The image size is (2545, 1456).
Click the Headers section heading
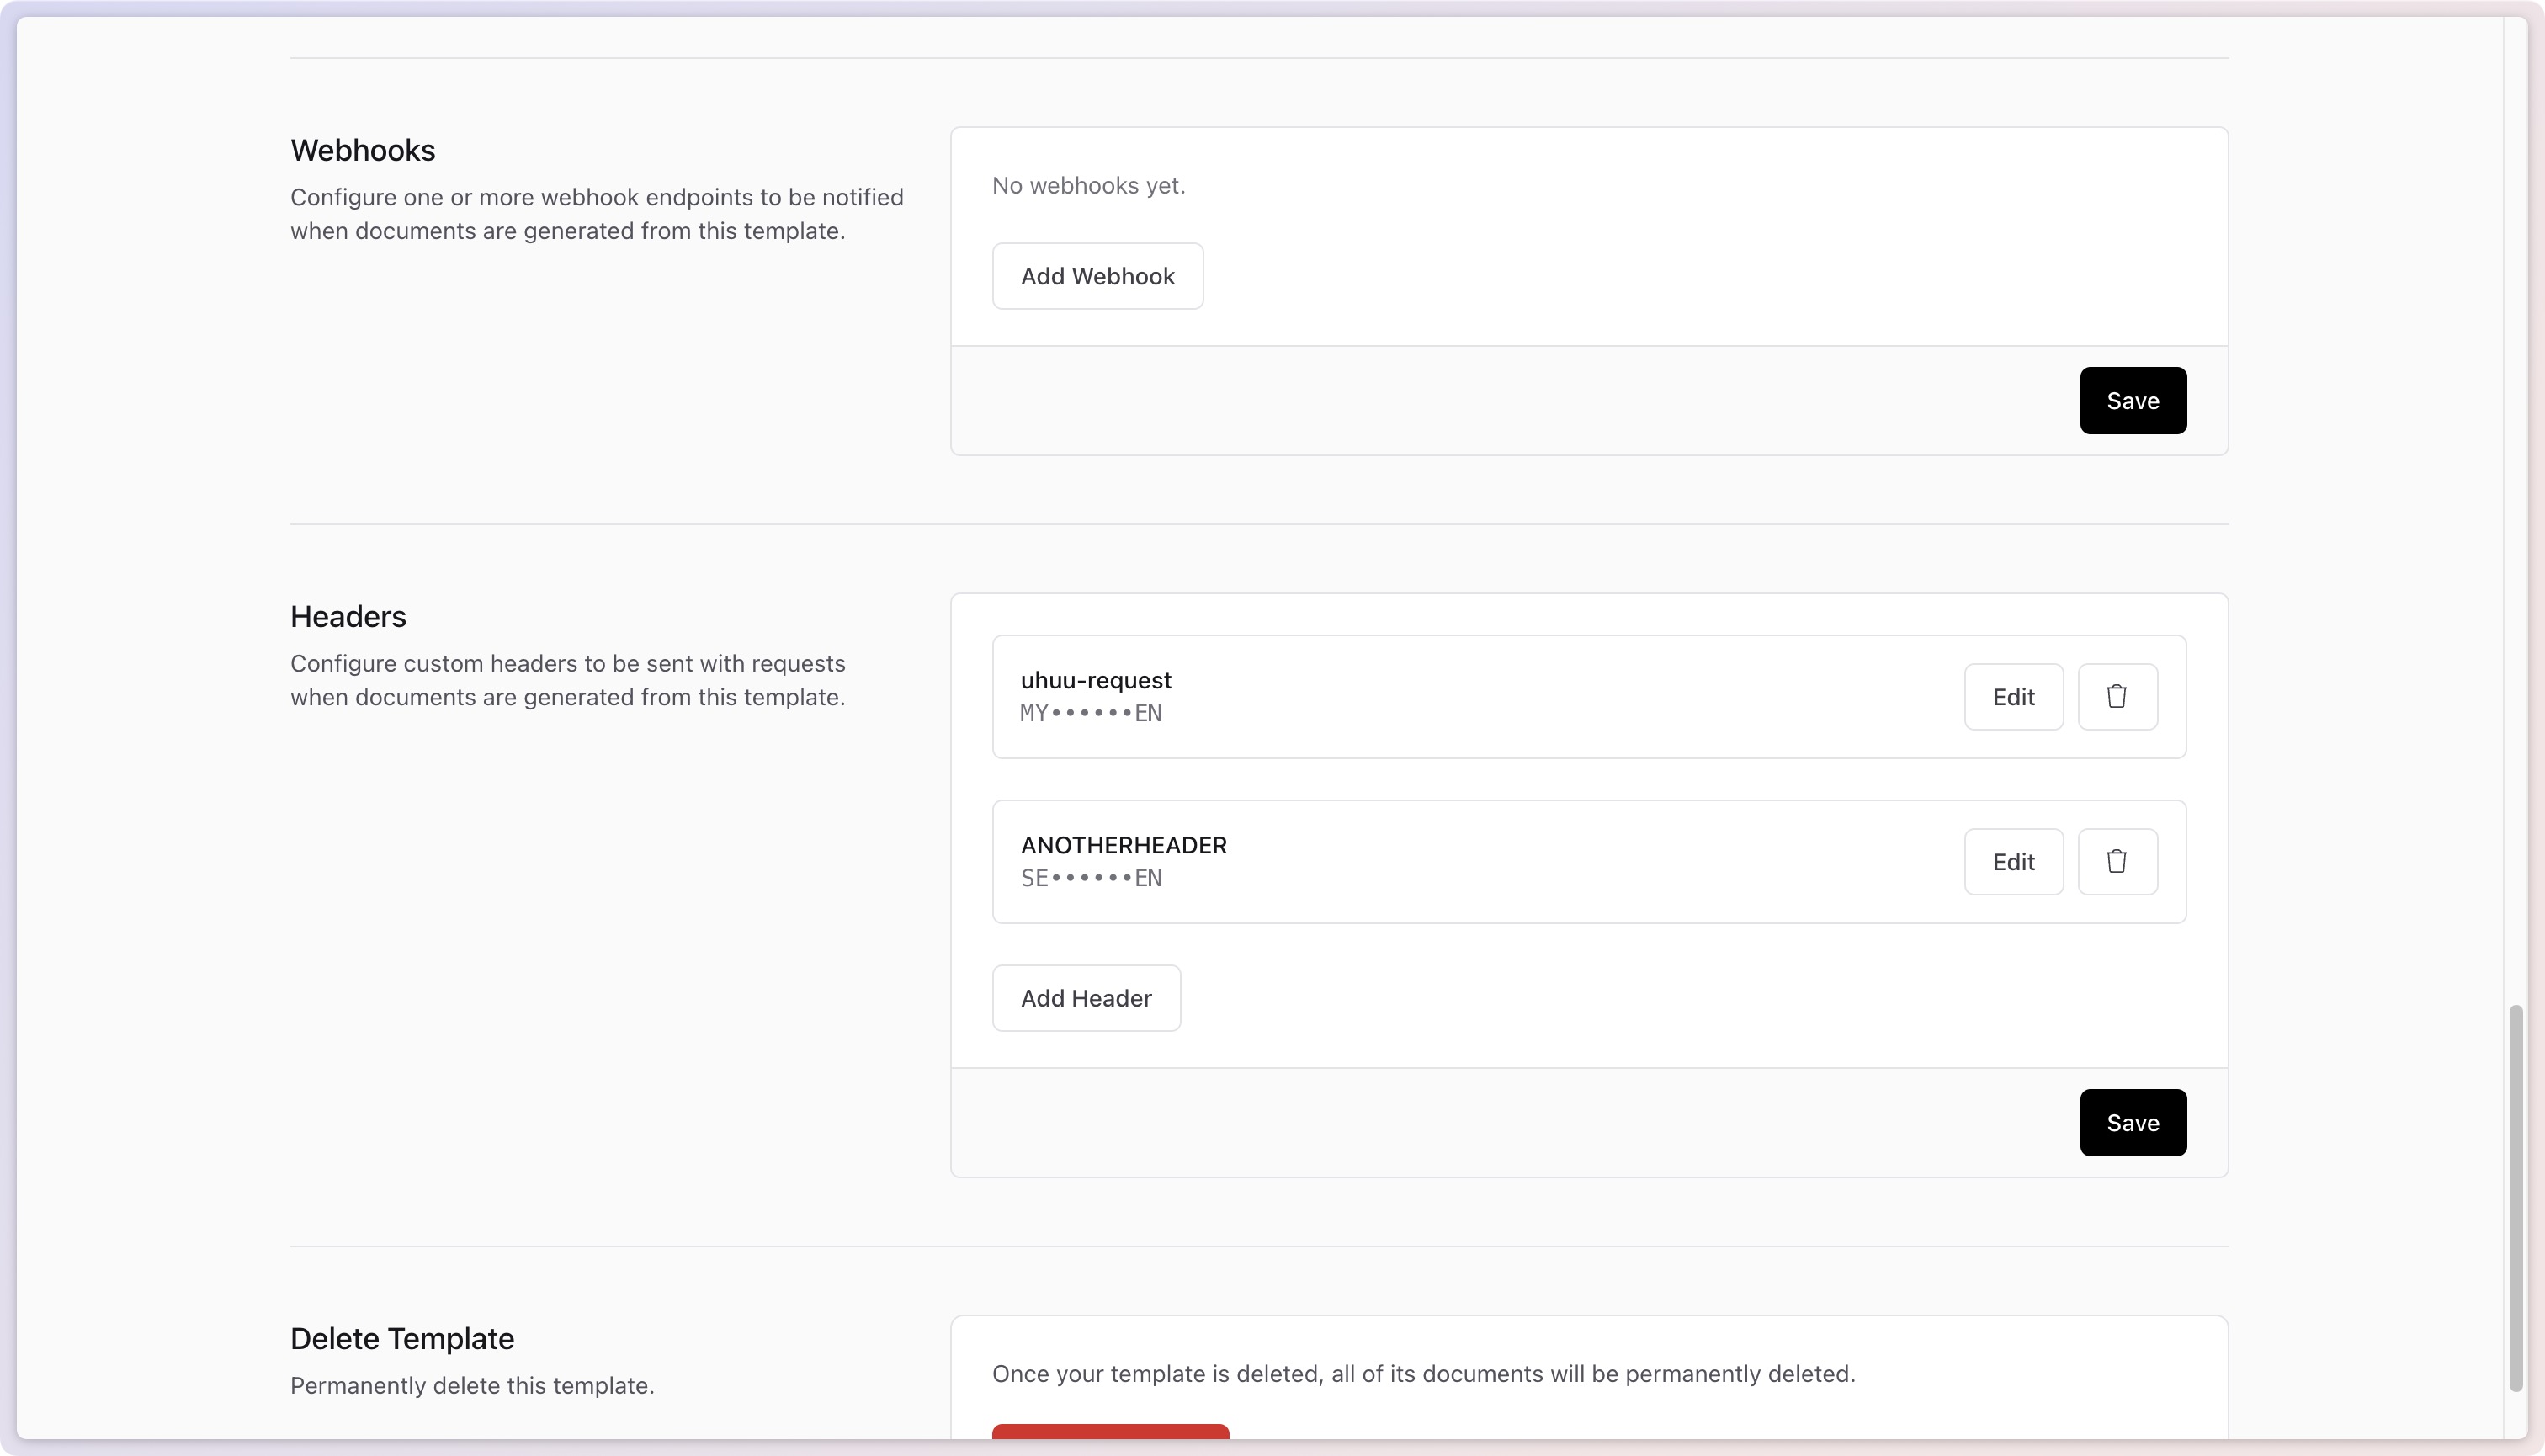tap(348, 617)
